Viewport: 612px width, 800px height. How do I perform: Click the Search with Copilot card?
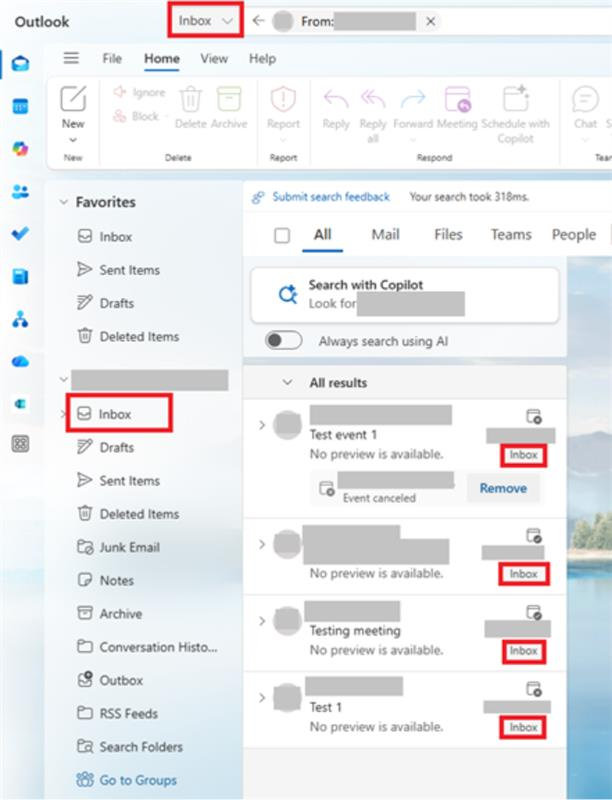(x=405, y=295)
